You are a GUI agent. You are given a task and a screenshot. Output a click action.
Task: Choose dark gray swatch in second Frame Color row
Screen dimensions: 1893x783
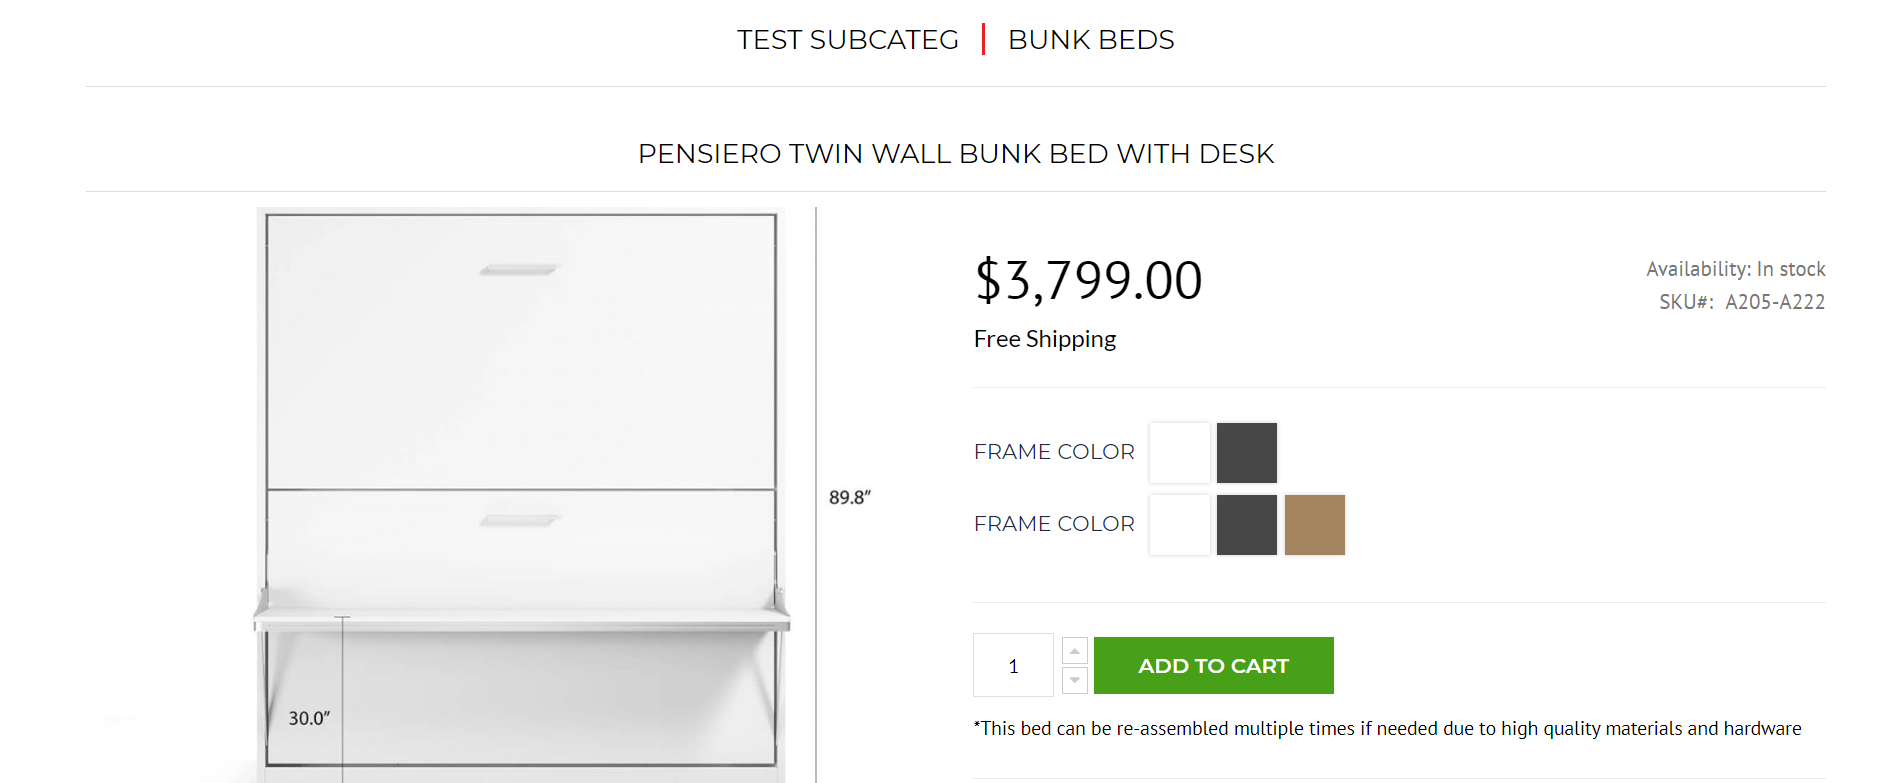[x=1247, y=525]
